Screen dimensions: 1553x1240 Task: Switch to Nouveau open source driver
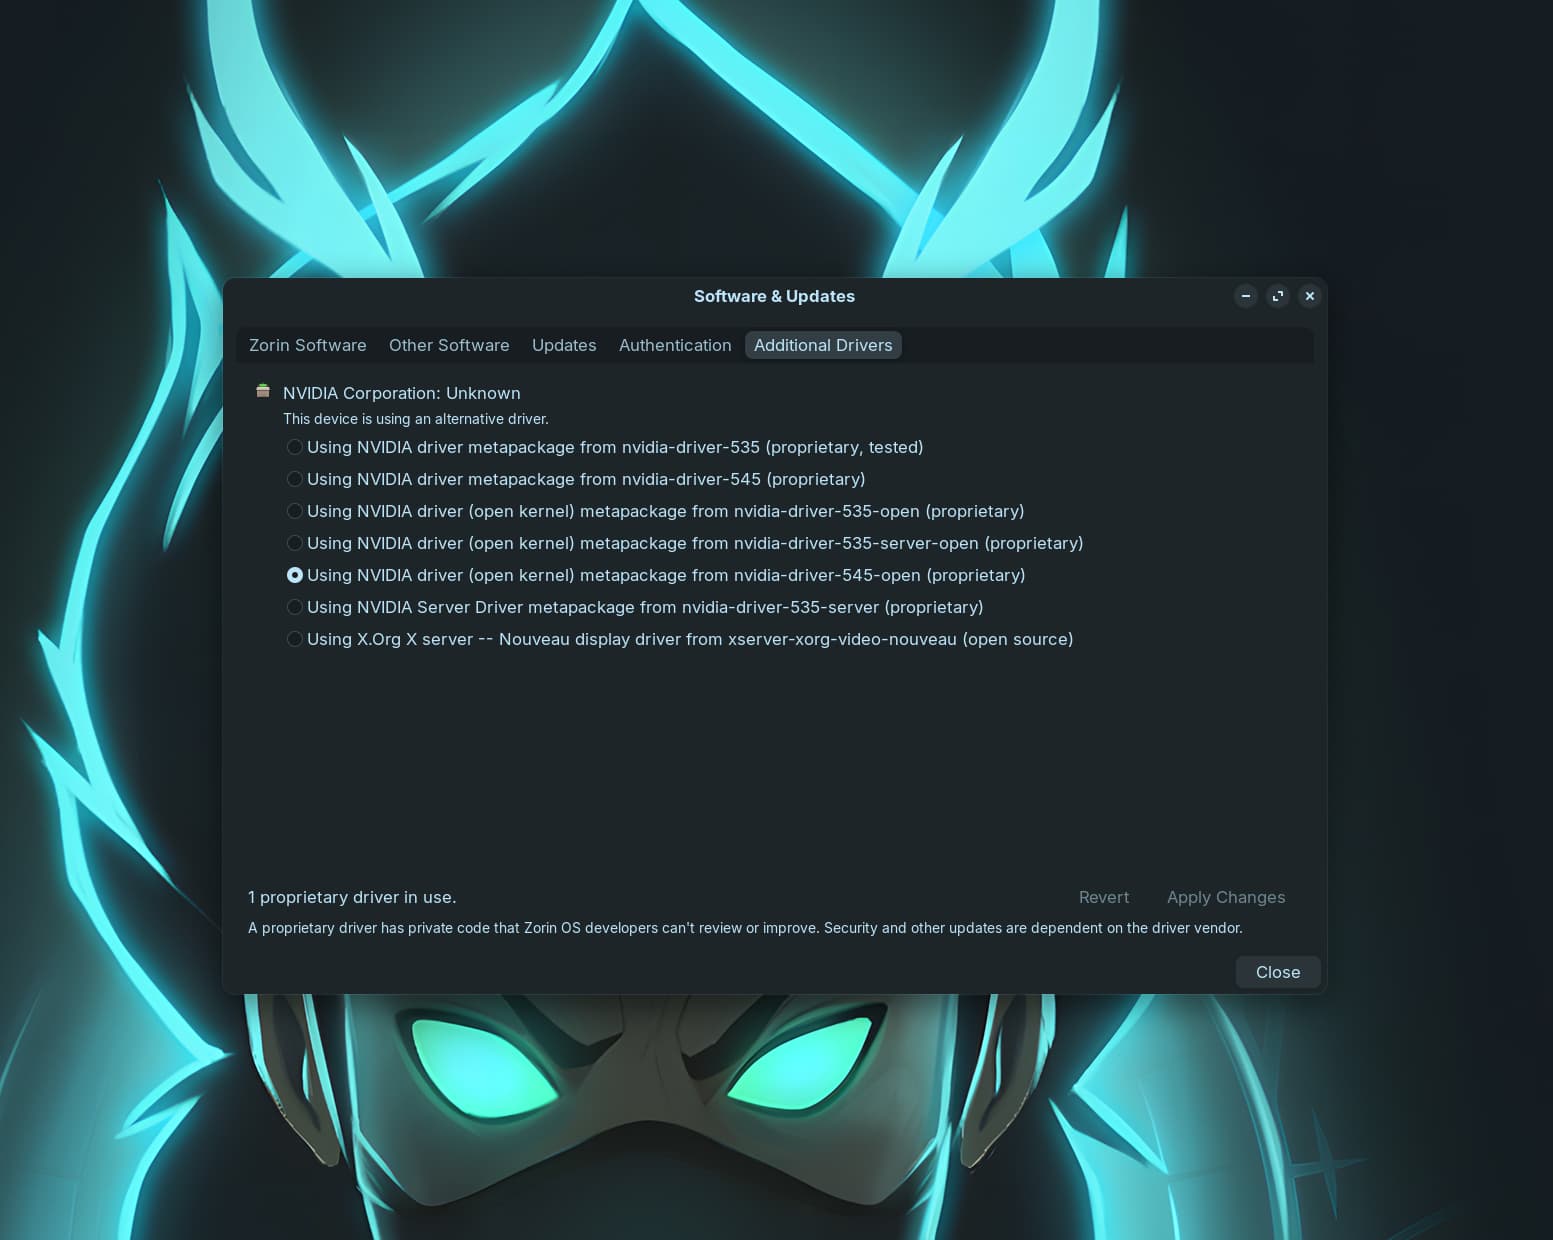[x=295, y=639]
